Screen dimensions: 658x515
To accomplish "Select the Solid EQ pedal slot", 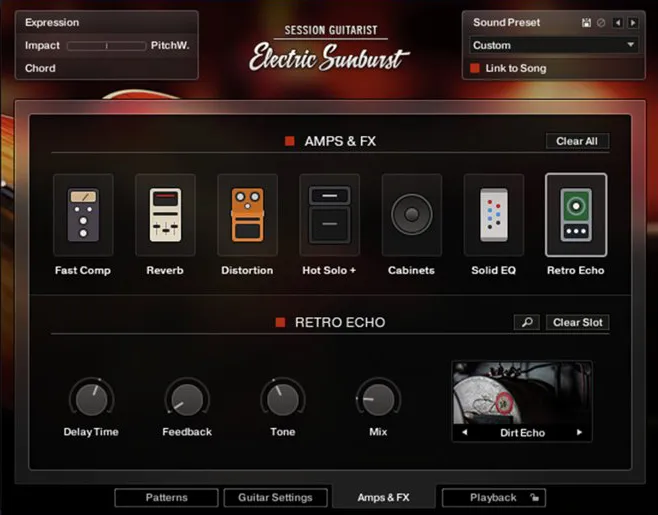I will [494, 215].
